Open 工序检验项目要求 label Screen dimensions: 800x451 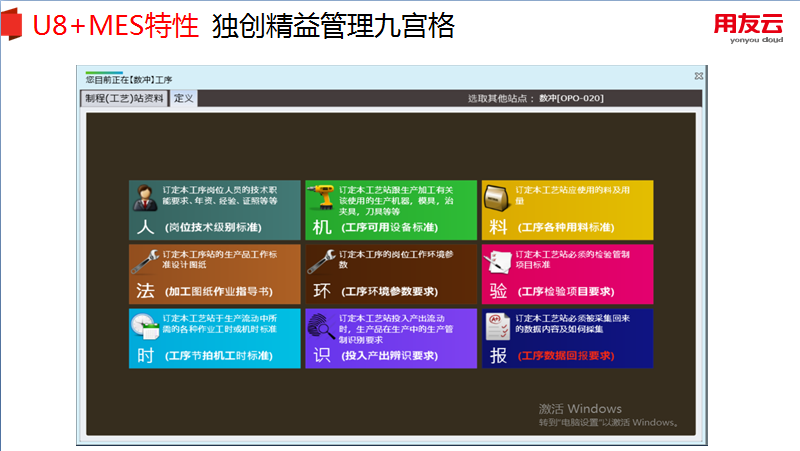(x=566, y=292)
